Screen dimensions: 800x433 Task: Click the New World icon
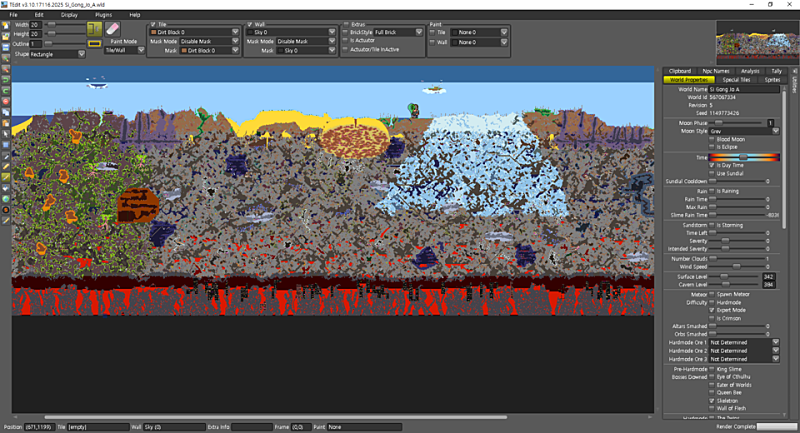tap(6, 25)
